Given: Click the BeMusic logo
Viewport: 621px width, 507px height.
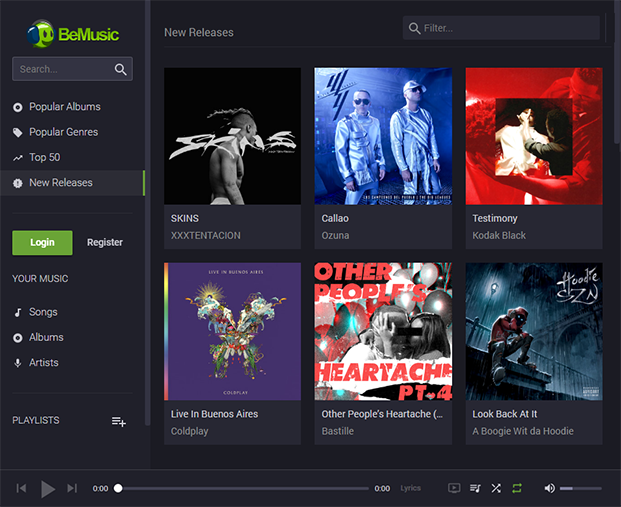Looking at the screenshot, I should [73, 34].
